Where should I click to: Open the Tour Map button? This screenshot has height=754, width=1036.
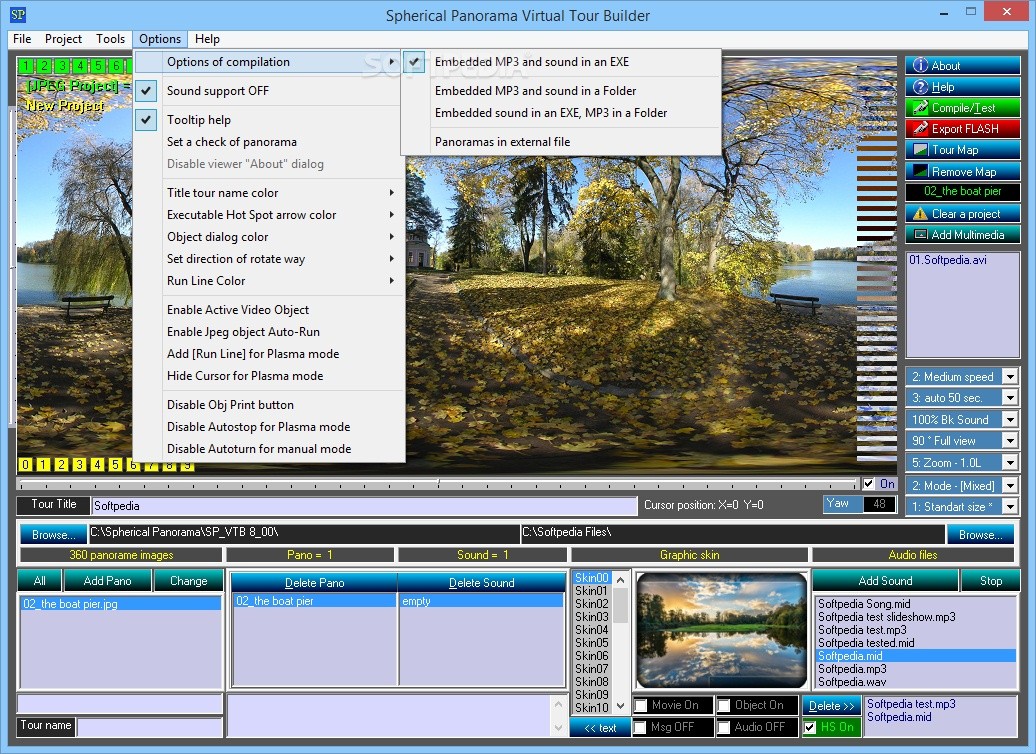point(963,150)
